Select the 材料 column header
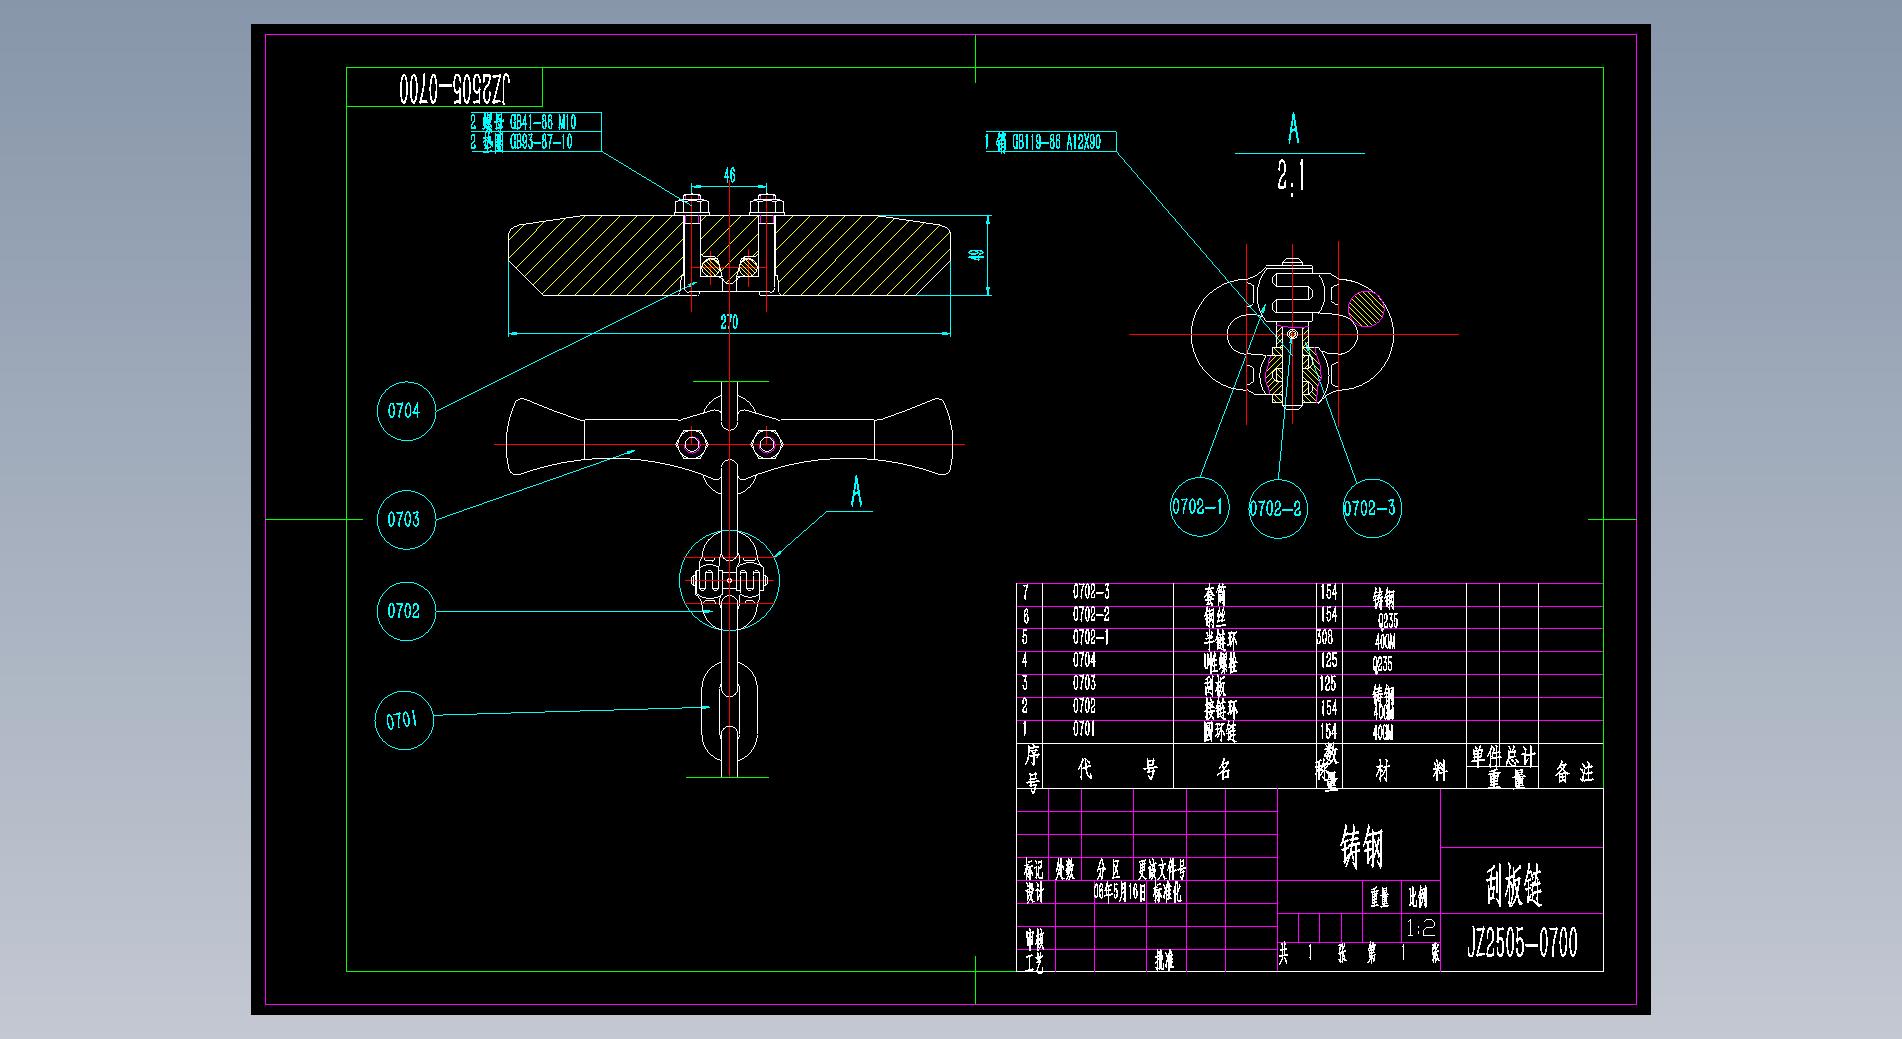This screenshot has width=1902, height=1039. pos(1410,770)
